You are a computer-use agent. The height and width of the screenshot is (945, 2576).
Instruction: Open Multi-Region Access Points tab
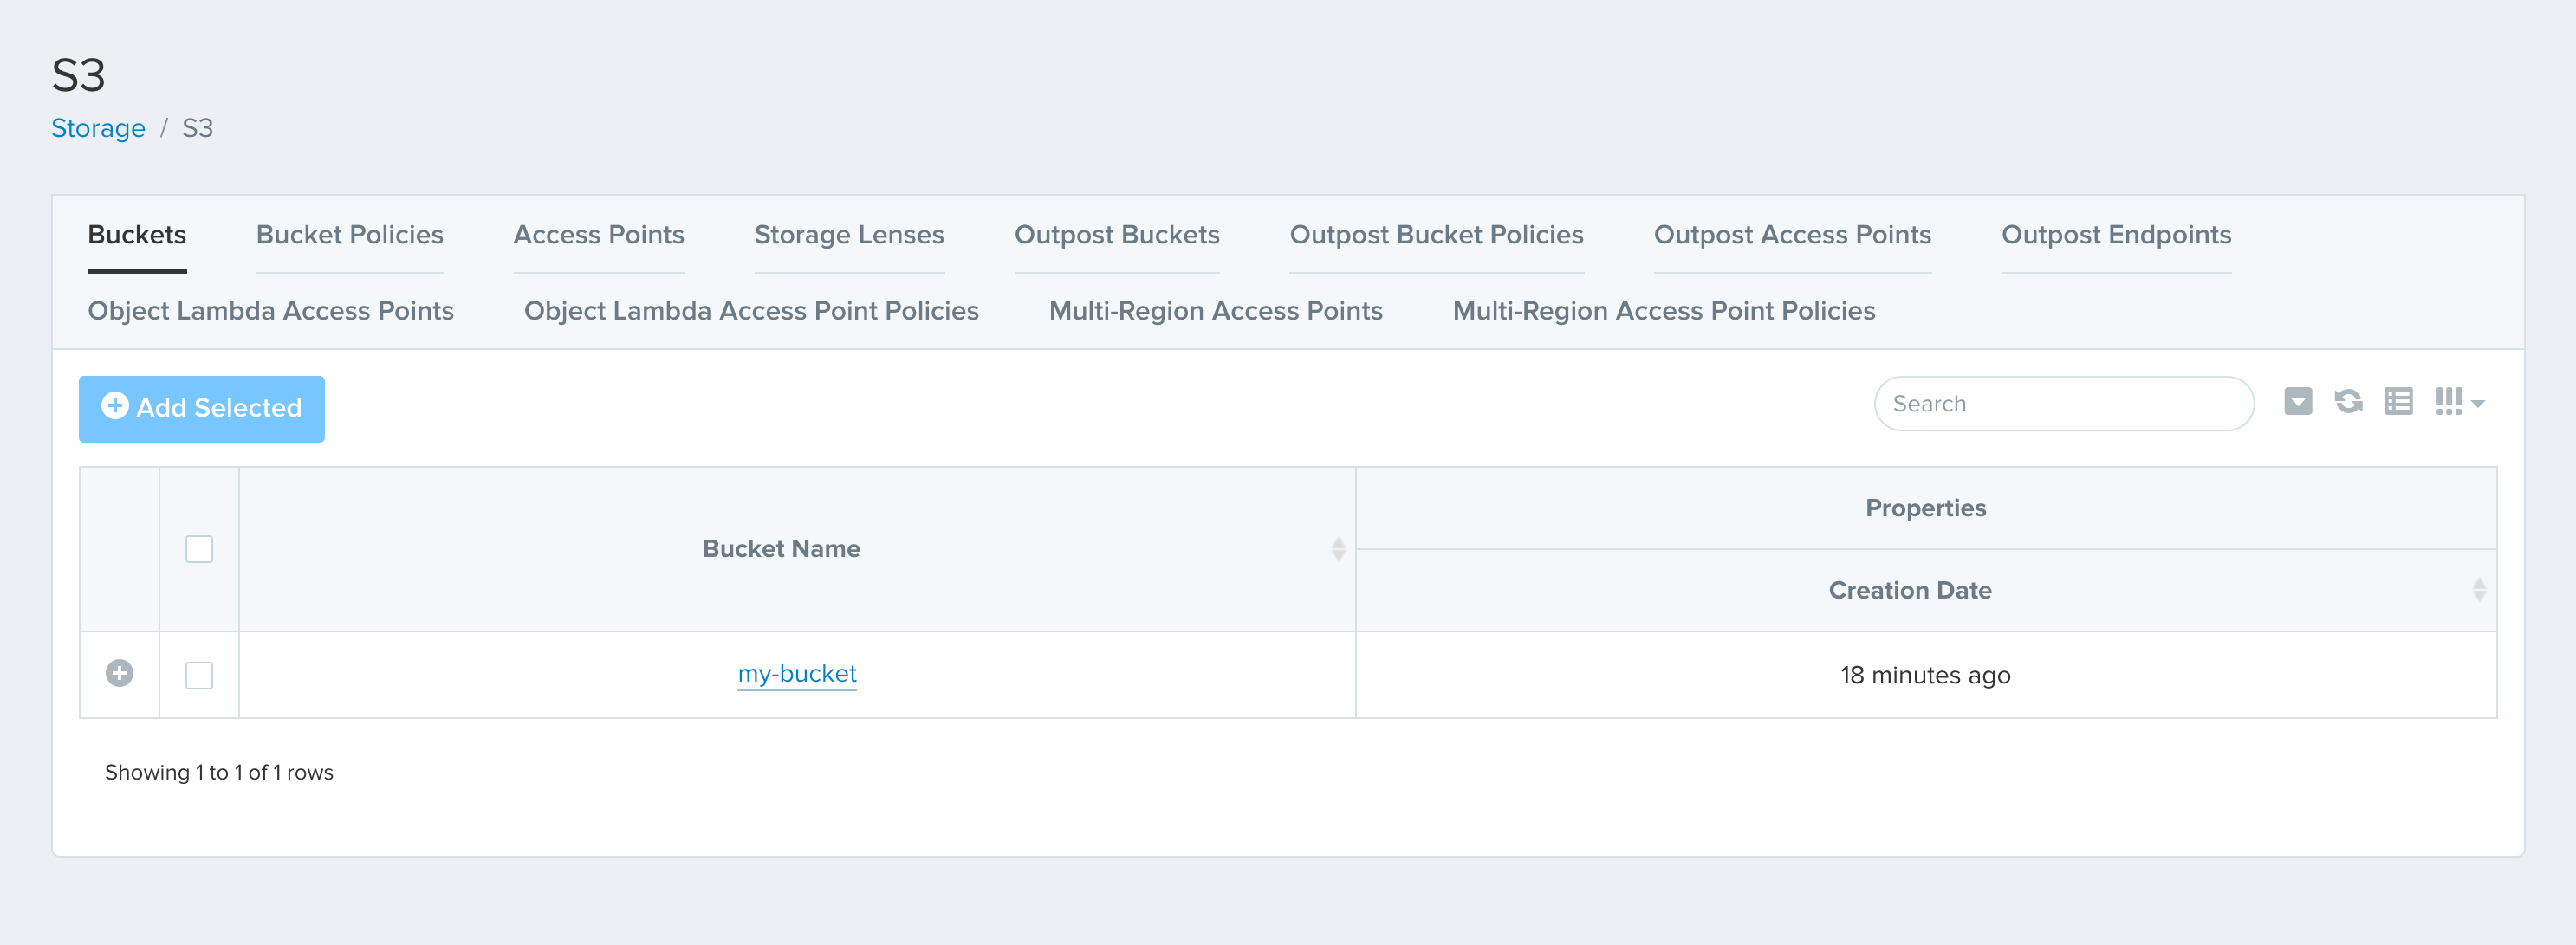(1215, 311)
